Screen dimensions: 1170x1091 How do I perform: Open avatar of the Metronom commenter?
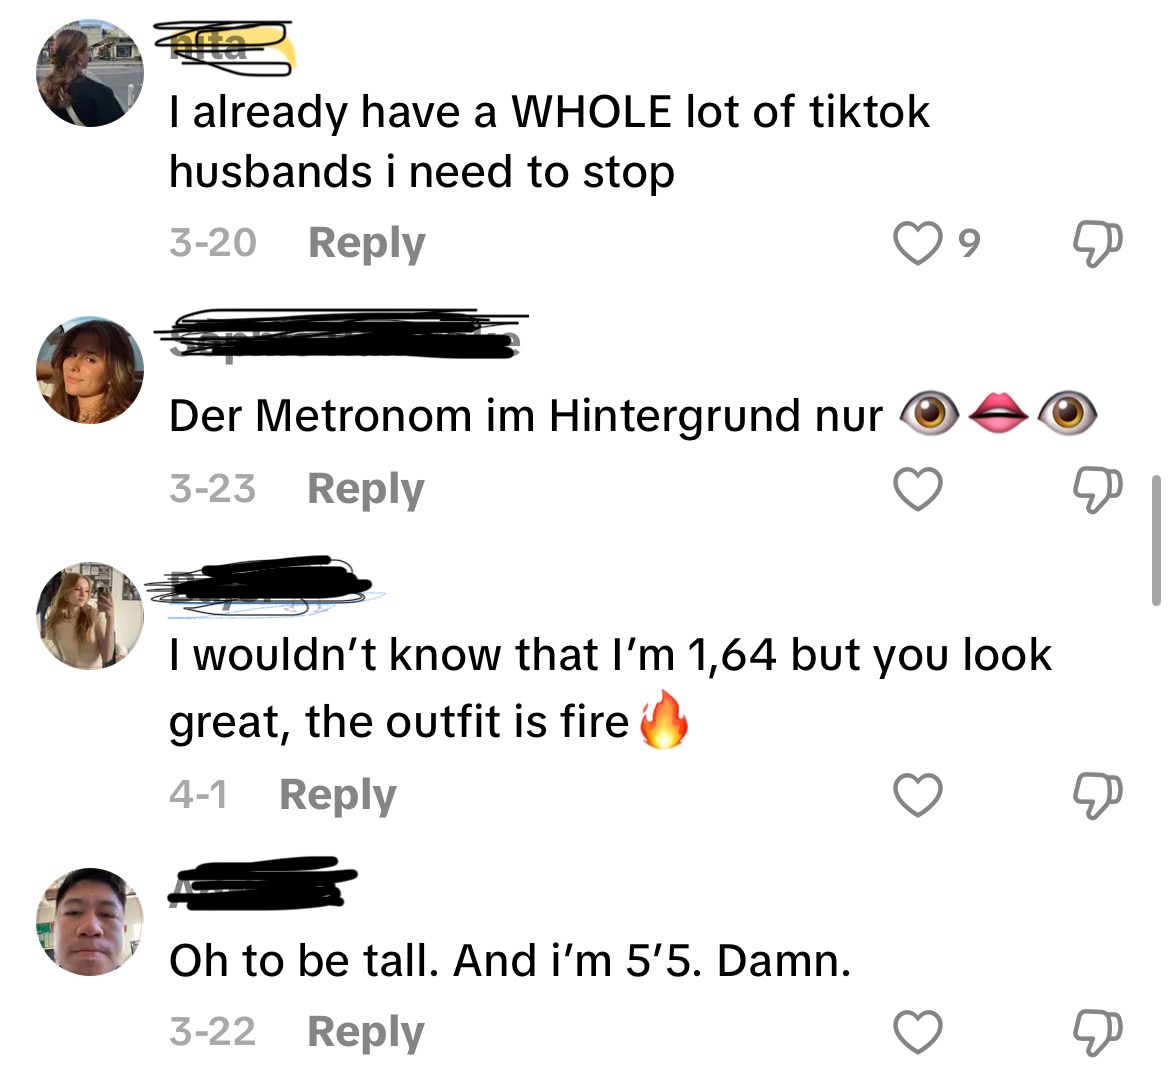(x=90, y=370)
